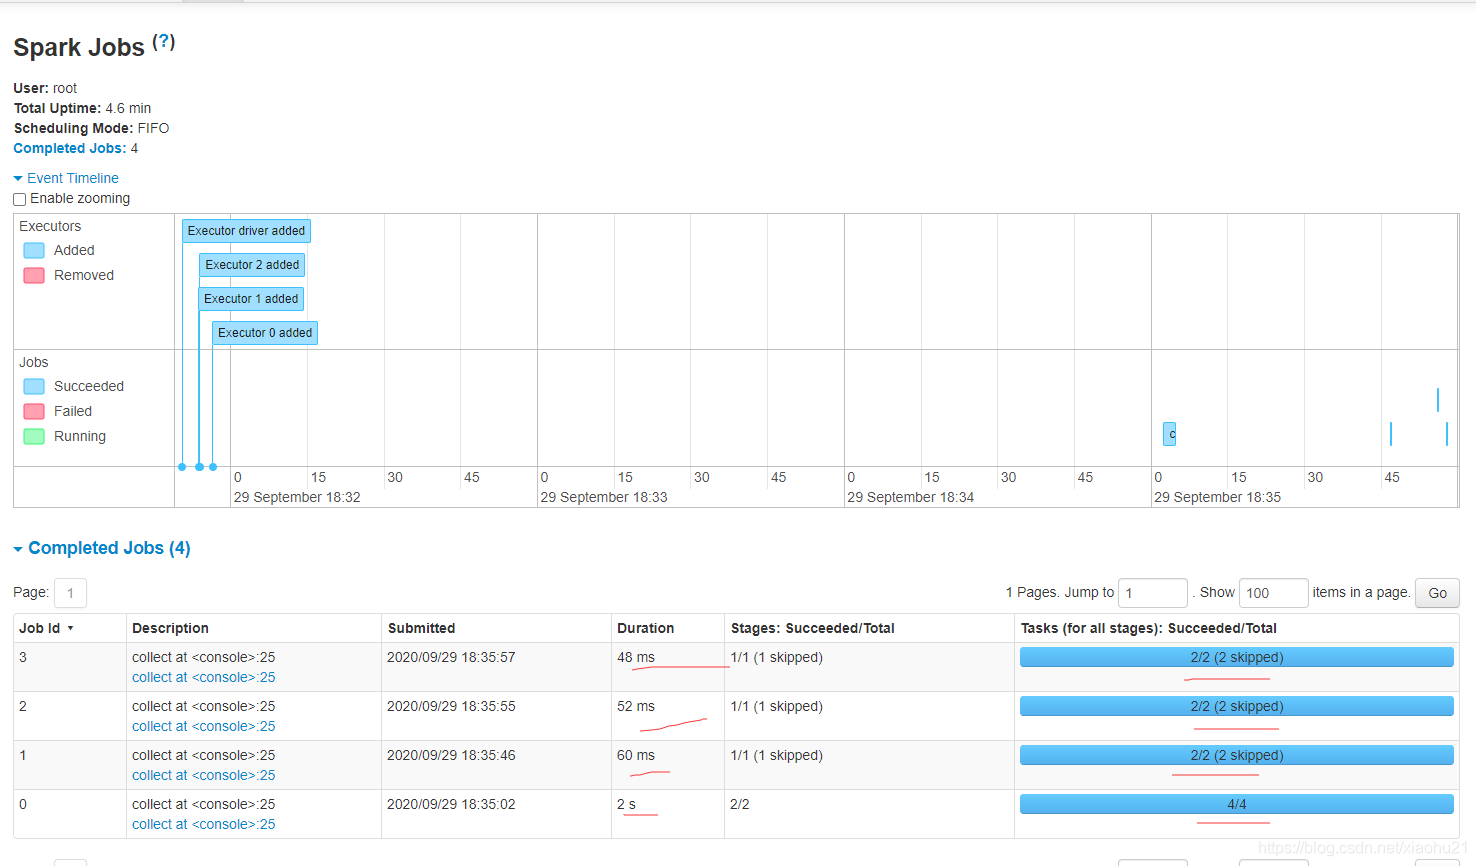
Task: Click job 2 tasks progress bar
Action: pos(1237,706)
